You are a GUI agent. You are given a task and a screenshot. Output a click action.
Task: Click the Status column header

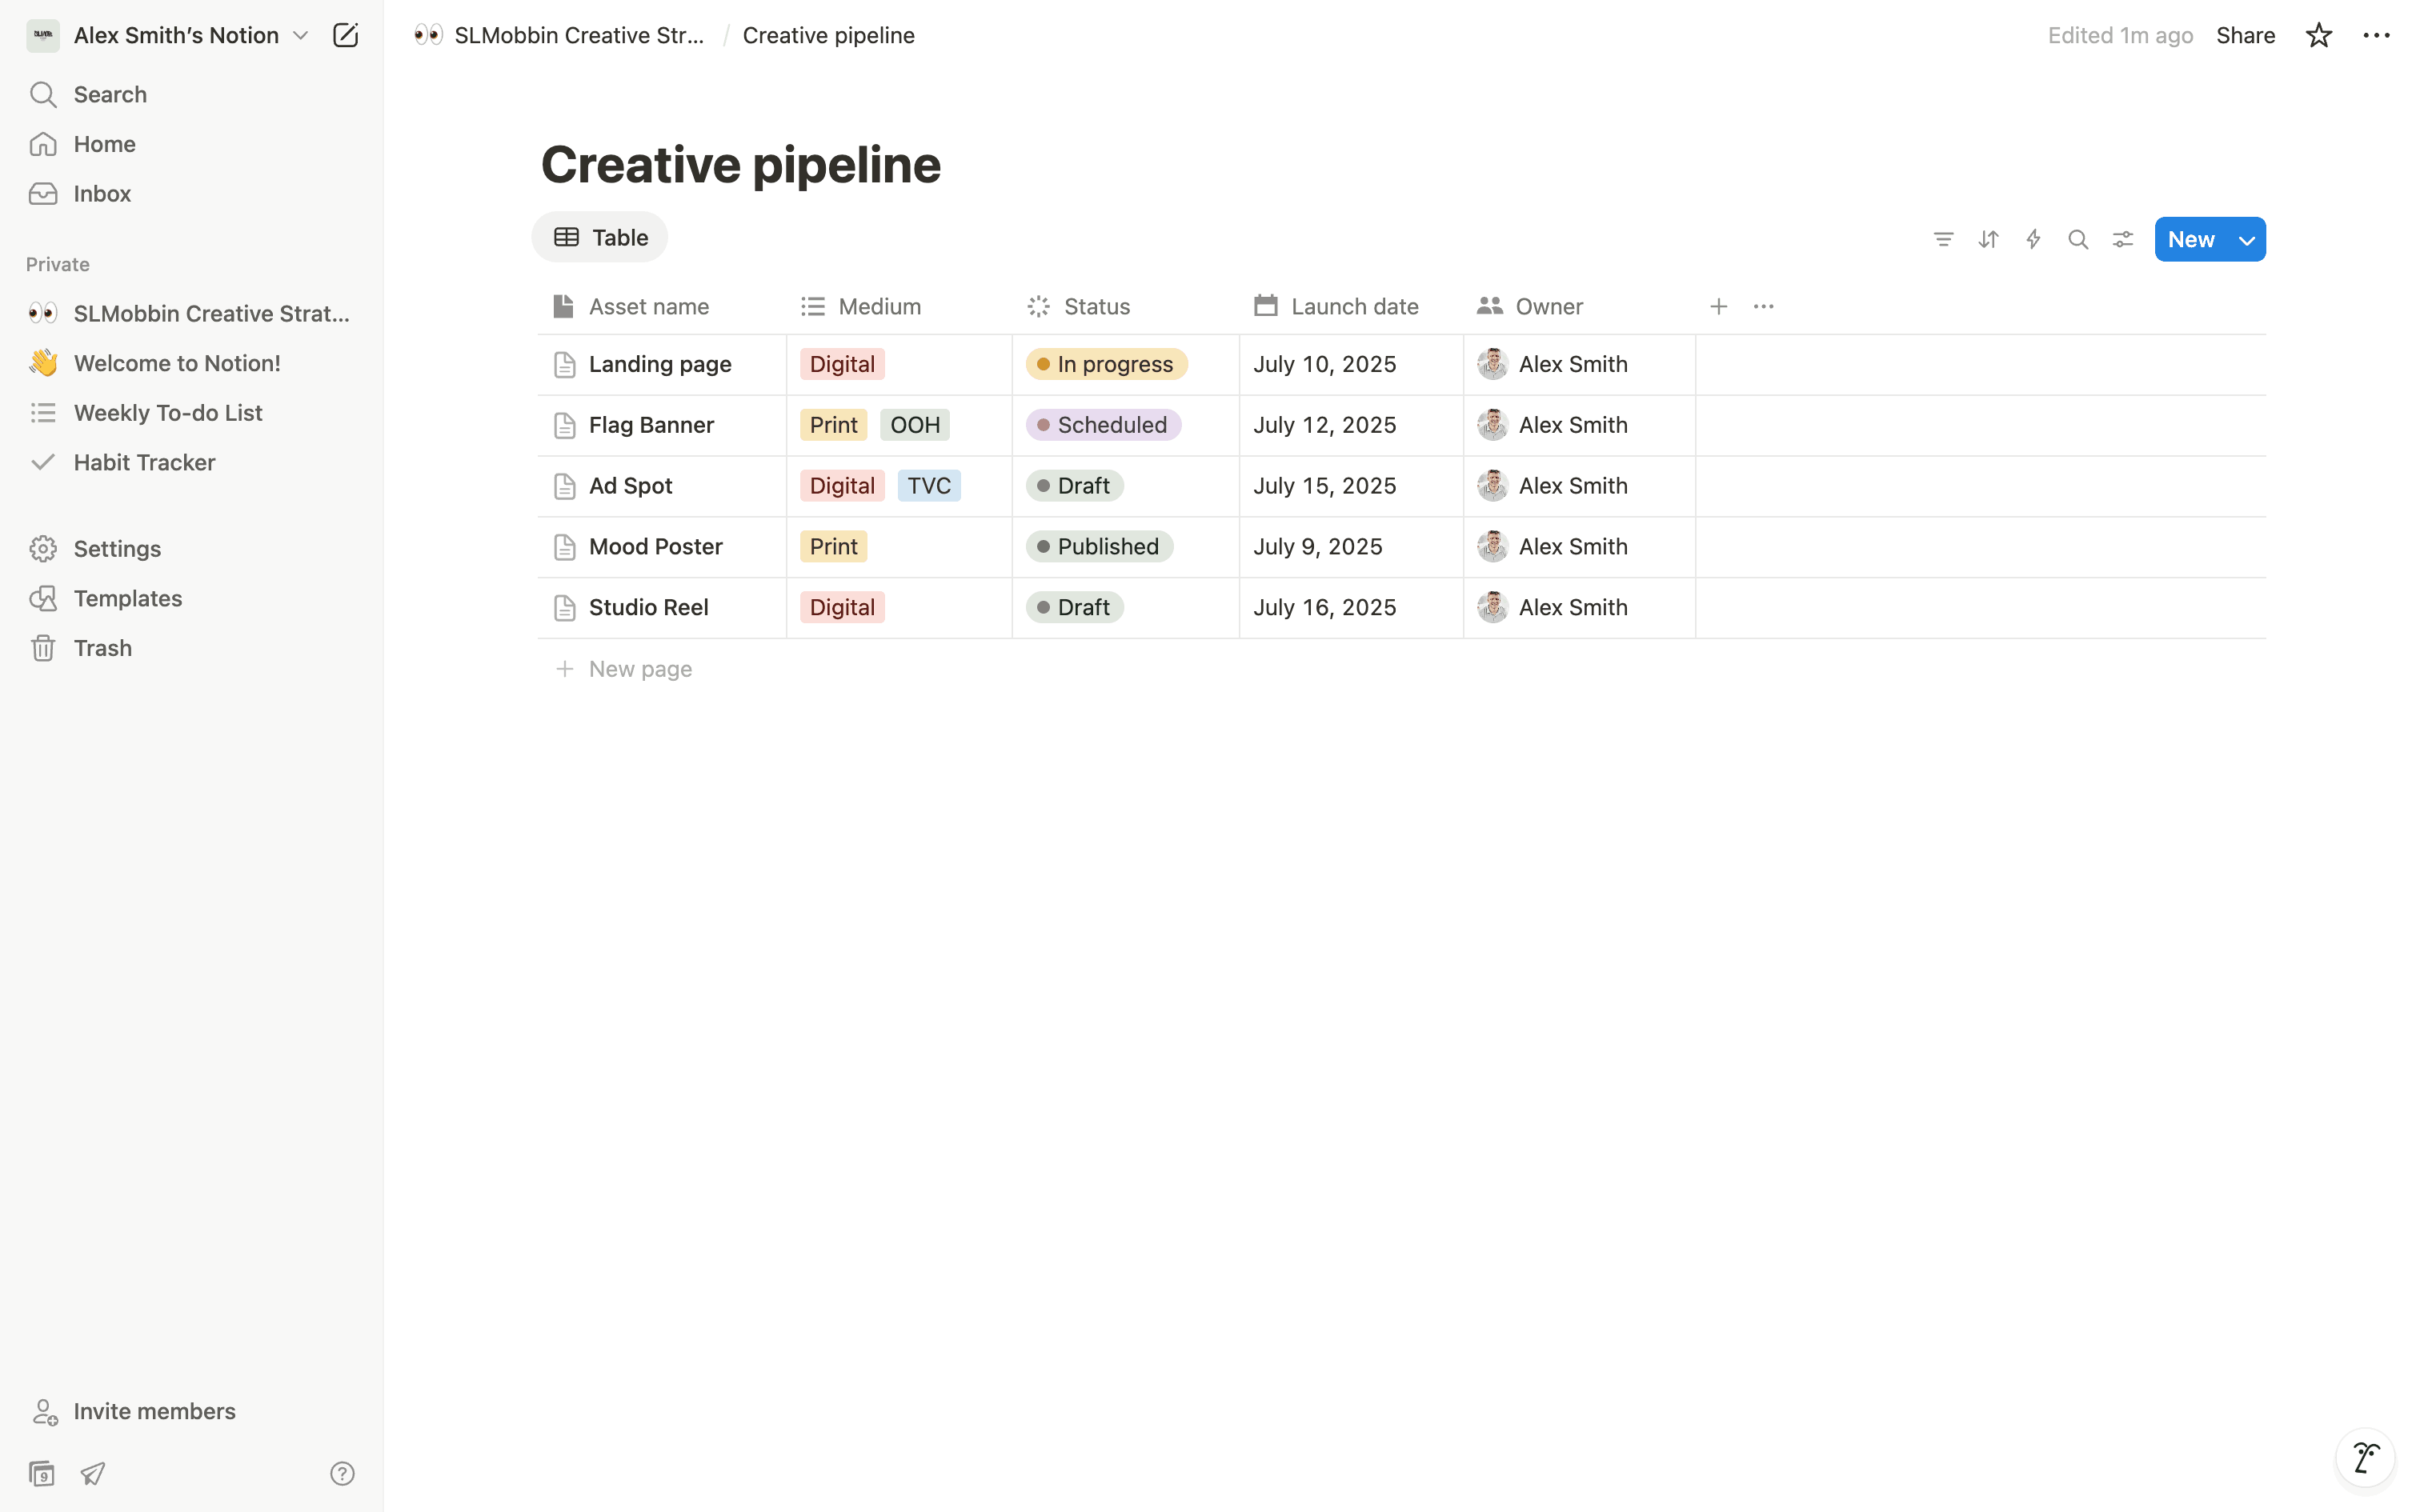(x=1096, y=307)
